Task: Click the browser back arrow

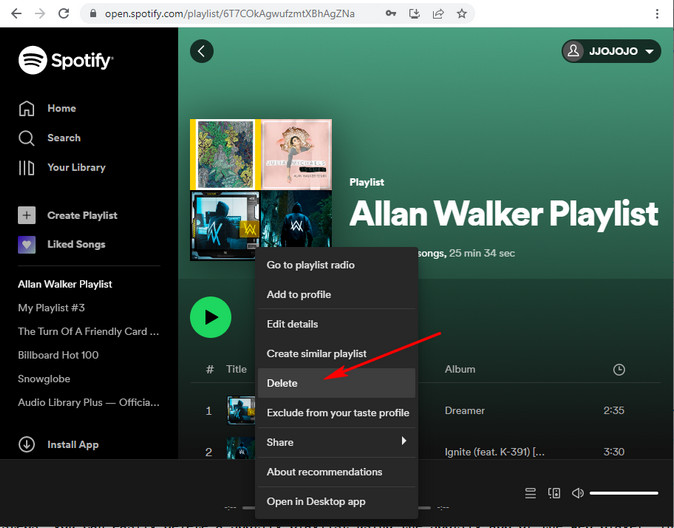Action: (x=16, y=14)
